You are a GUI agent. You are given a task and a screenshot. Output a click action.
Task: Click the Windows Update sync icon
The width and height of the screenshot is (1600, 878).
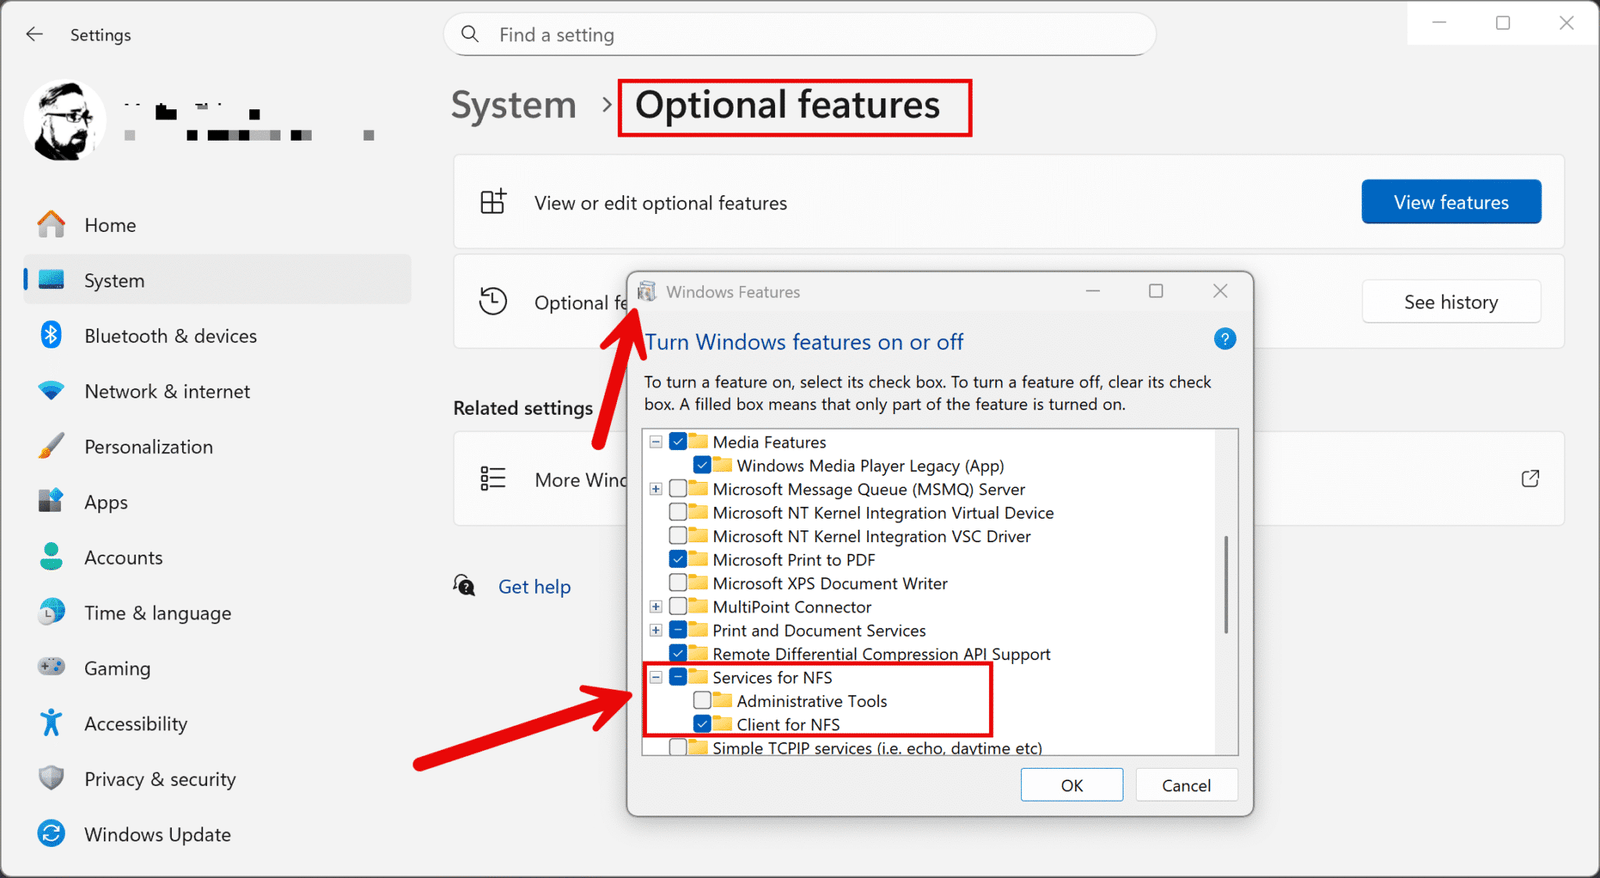pyautogui.click(x=51, y=833)
